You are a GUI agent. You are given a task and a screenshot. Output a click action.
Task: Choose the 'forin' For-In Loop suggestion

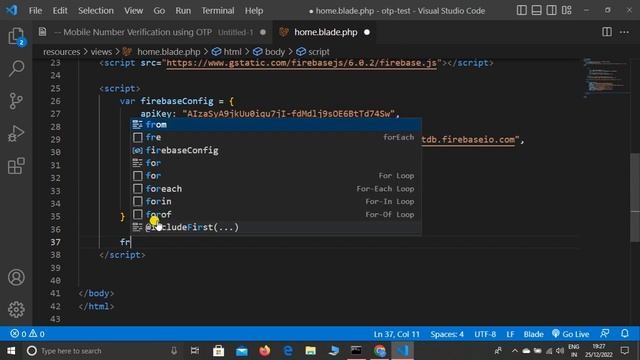pyautogui.click(x=276, y=201)
